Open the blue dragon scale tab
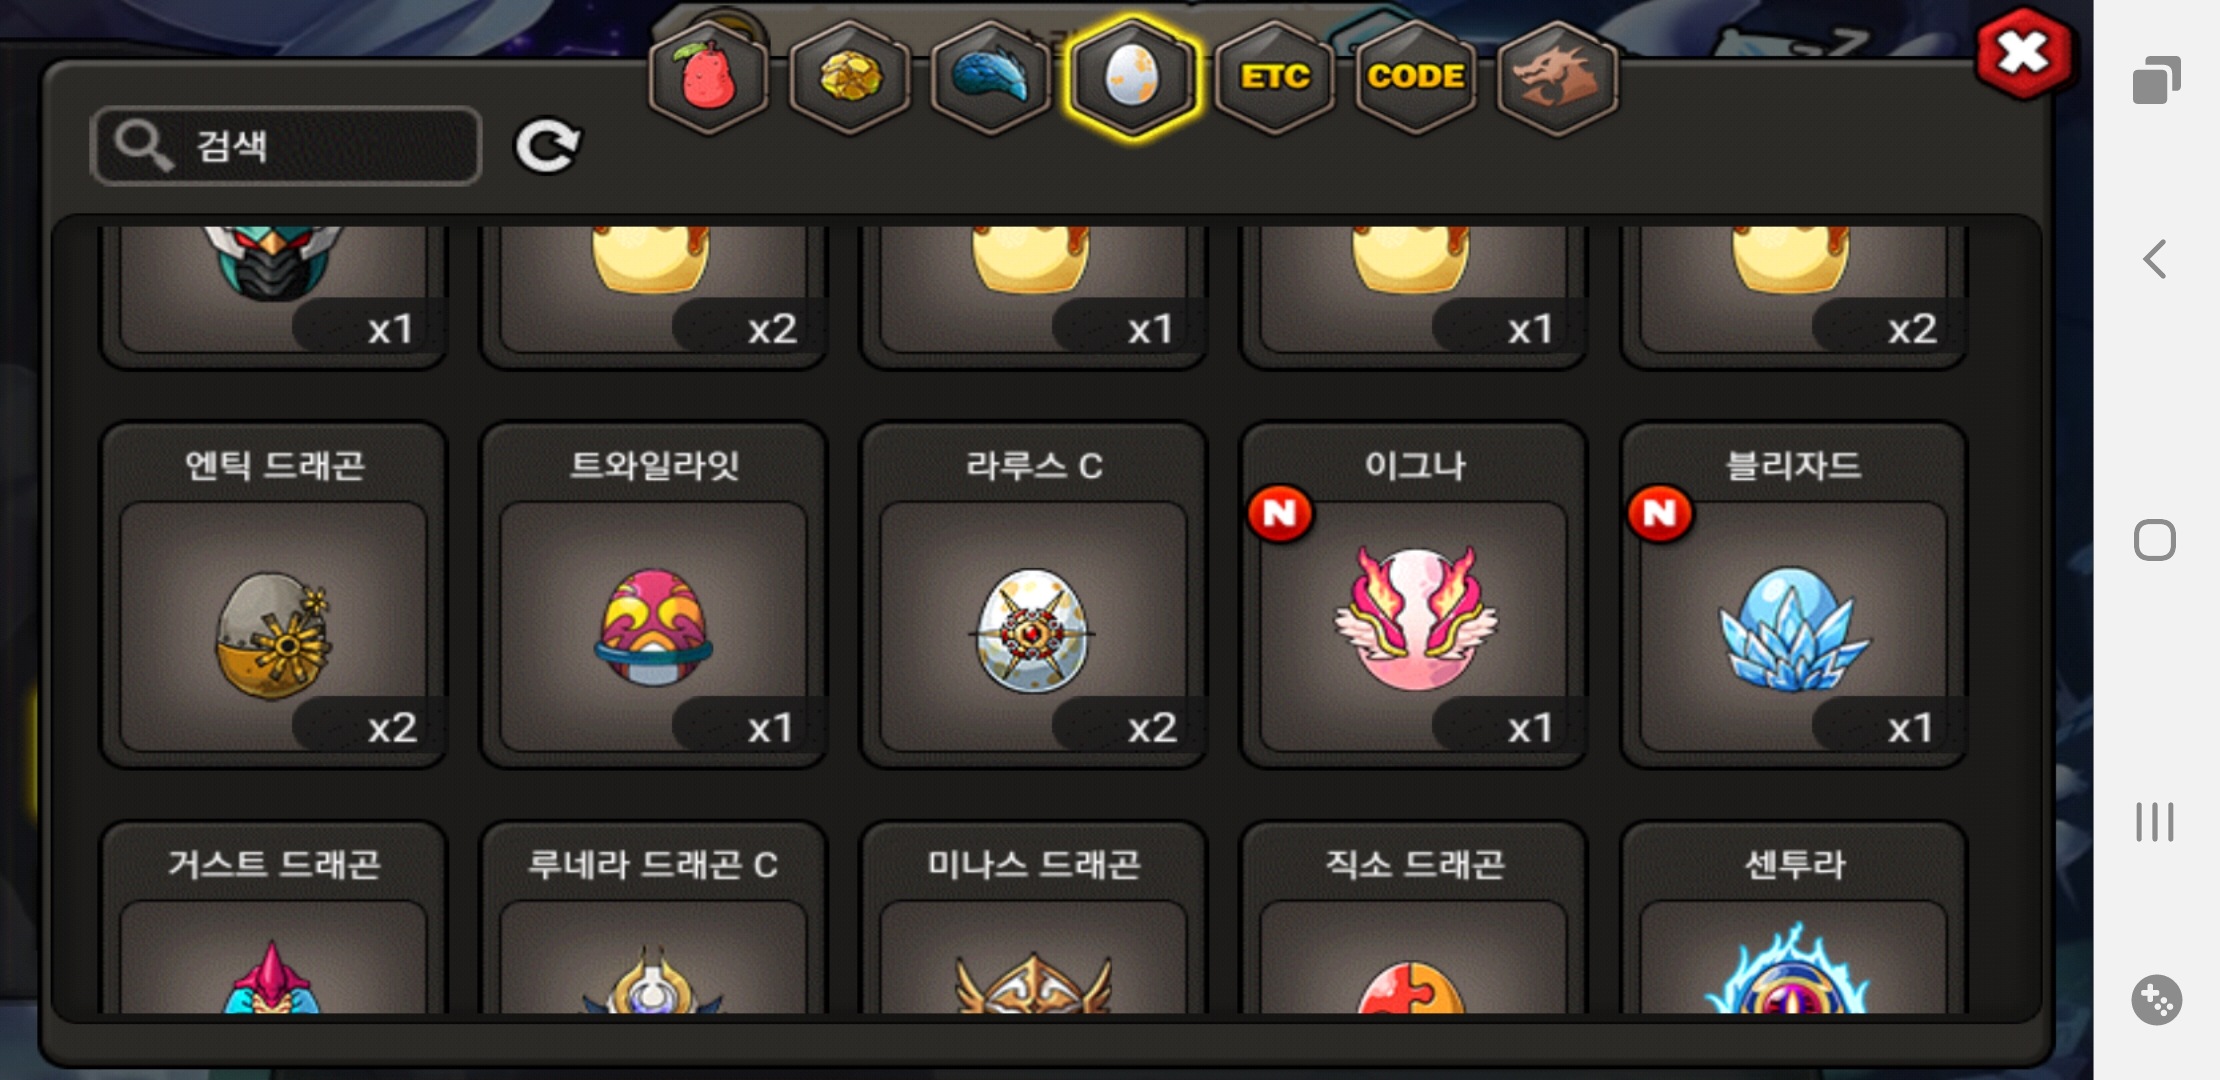Screen dimensions: 2220x1080 (x=990, y=78)
